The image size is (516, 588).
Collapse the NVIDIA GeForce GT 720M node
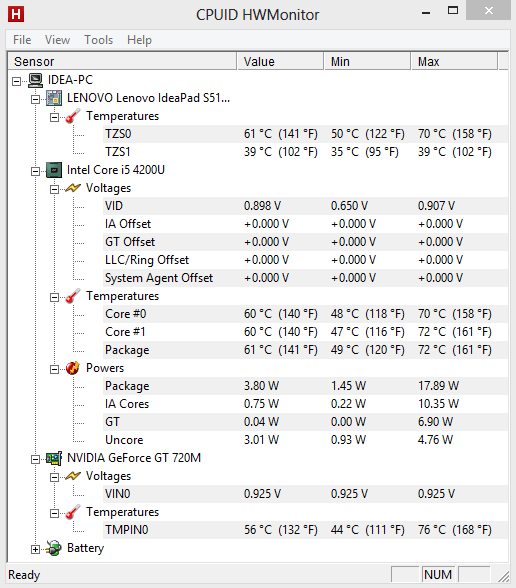(x=35, y=459)
